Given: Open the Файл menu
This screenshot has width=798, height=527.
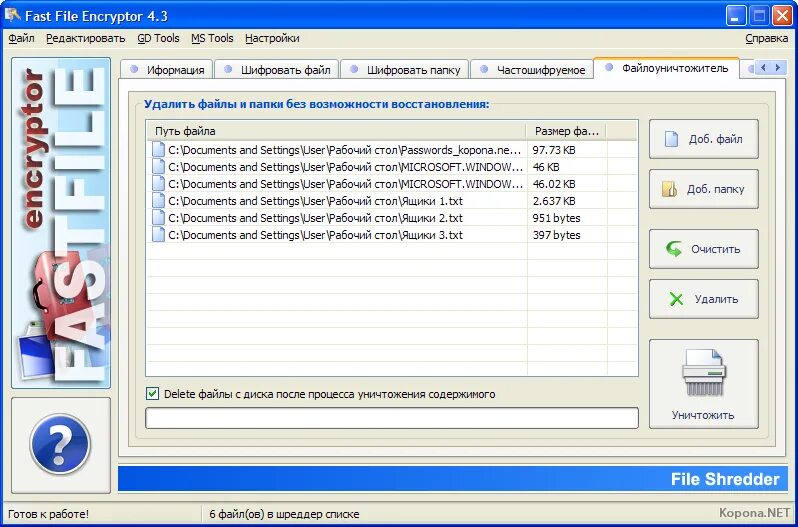Looking at the screenshot, I should [x=21, y=38].
